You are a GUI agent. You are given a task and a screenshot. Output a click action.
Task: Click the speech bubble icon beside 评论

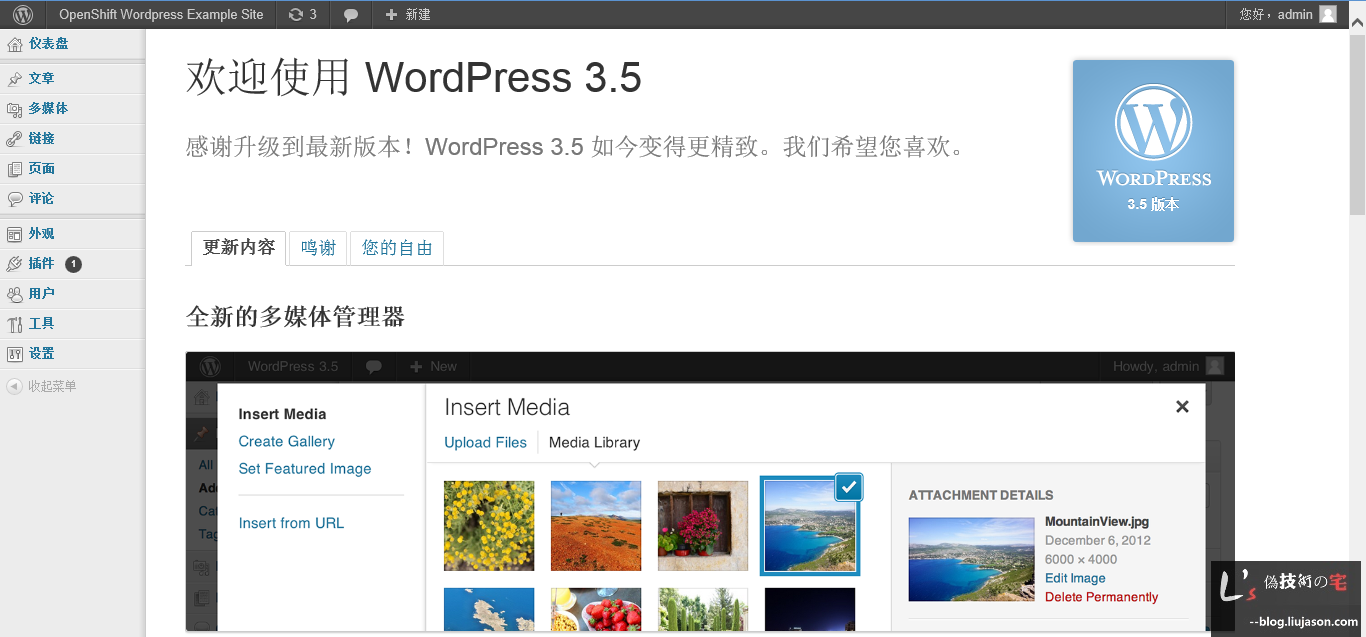(14, 199)
